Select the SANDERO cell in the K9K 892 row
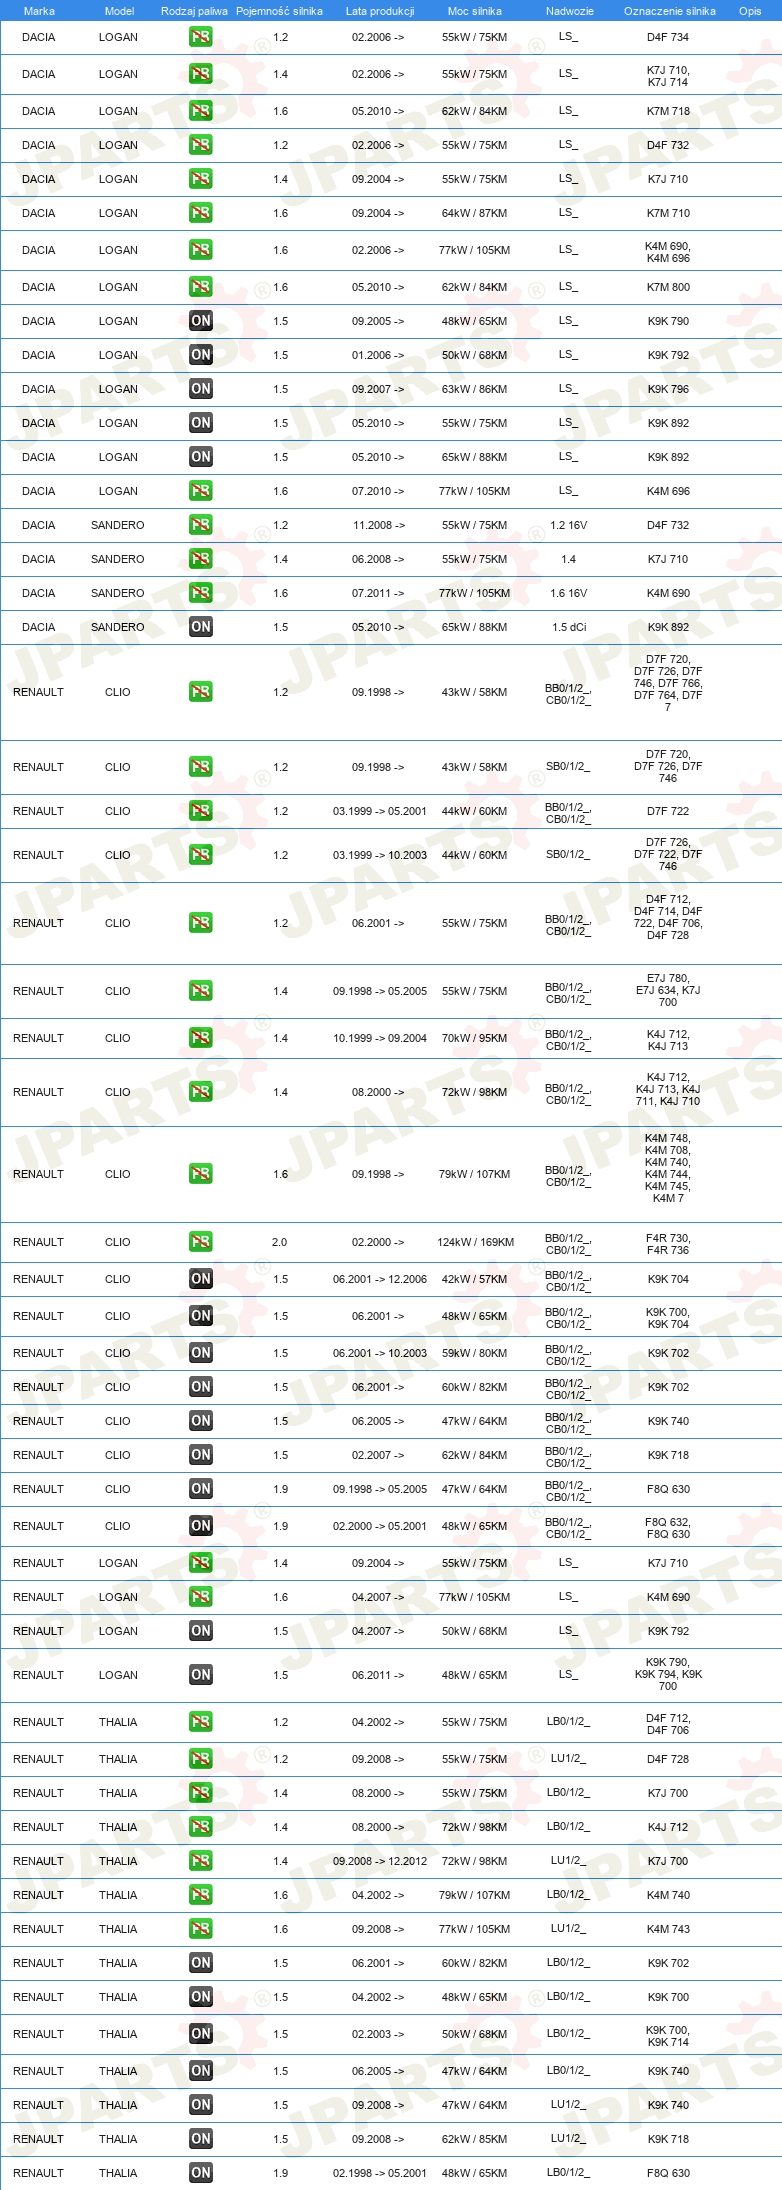 pos(118,627)
